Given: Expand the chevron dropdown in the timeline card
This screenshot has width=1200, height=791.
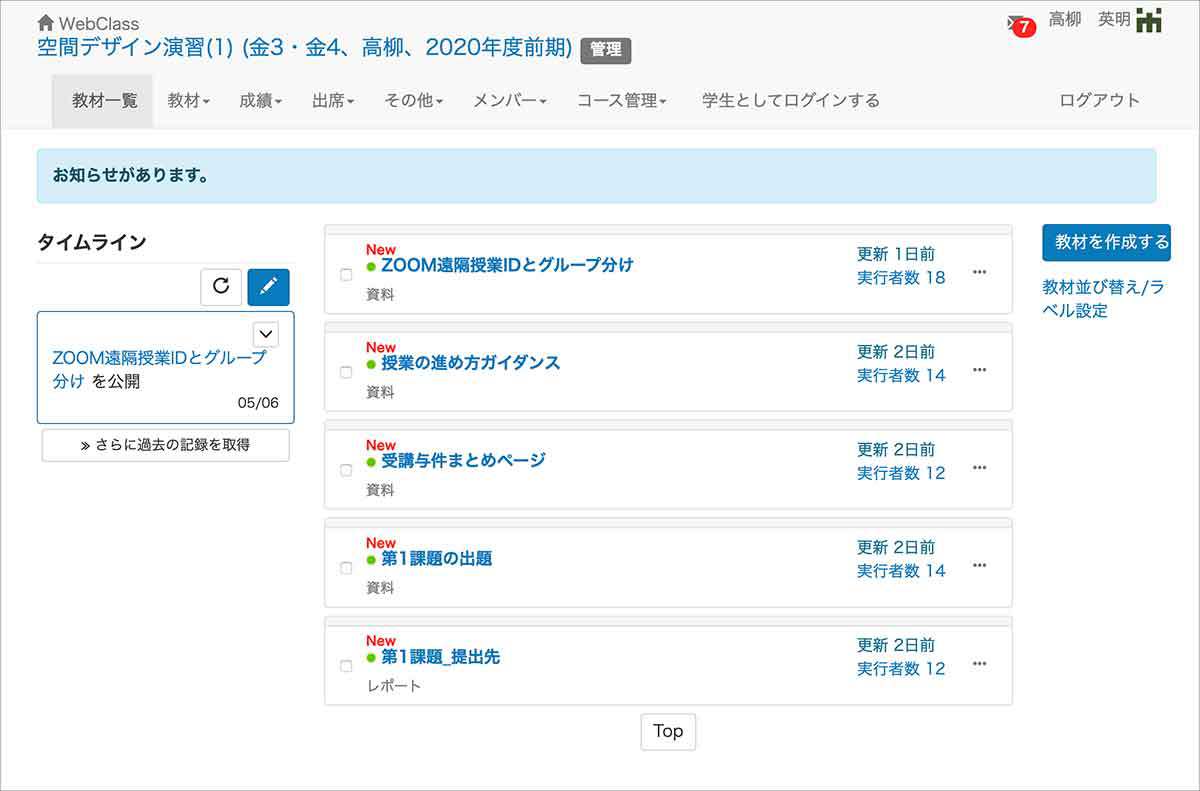Looking at the screenshot, I should coord(266,334).
